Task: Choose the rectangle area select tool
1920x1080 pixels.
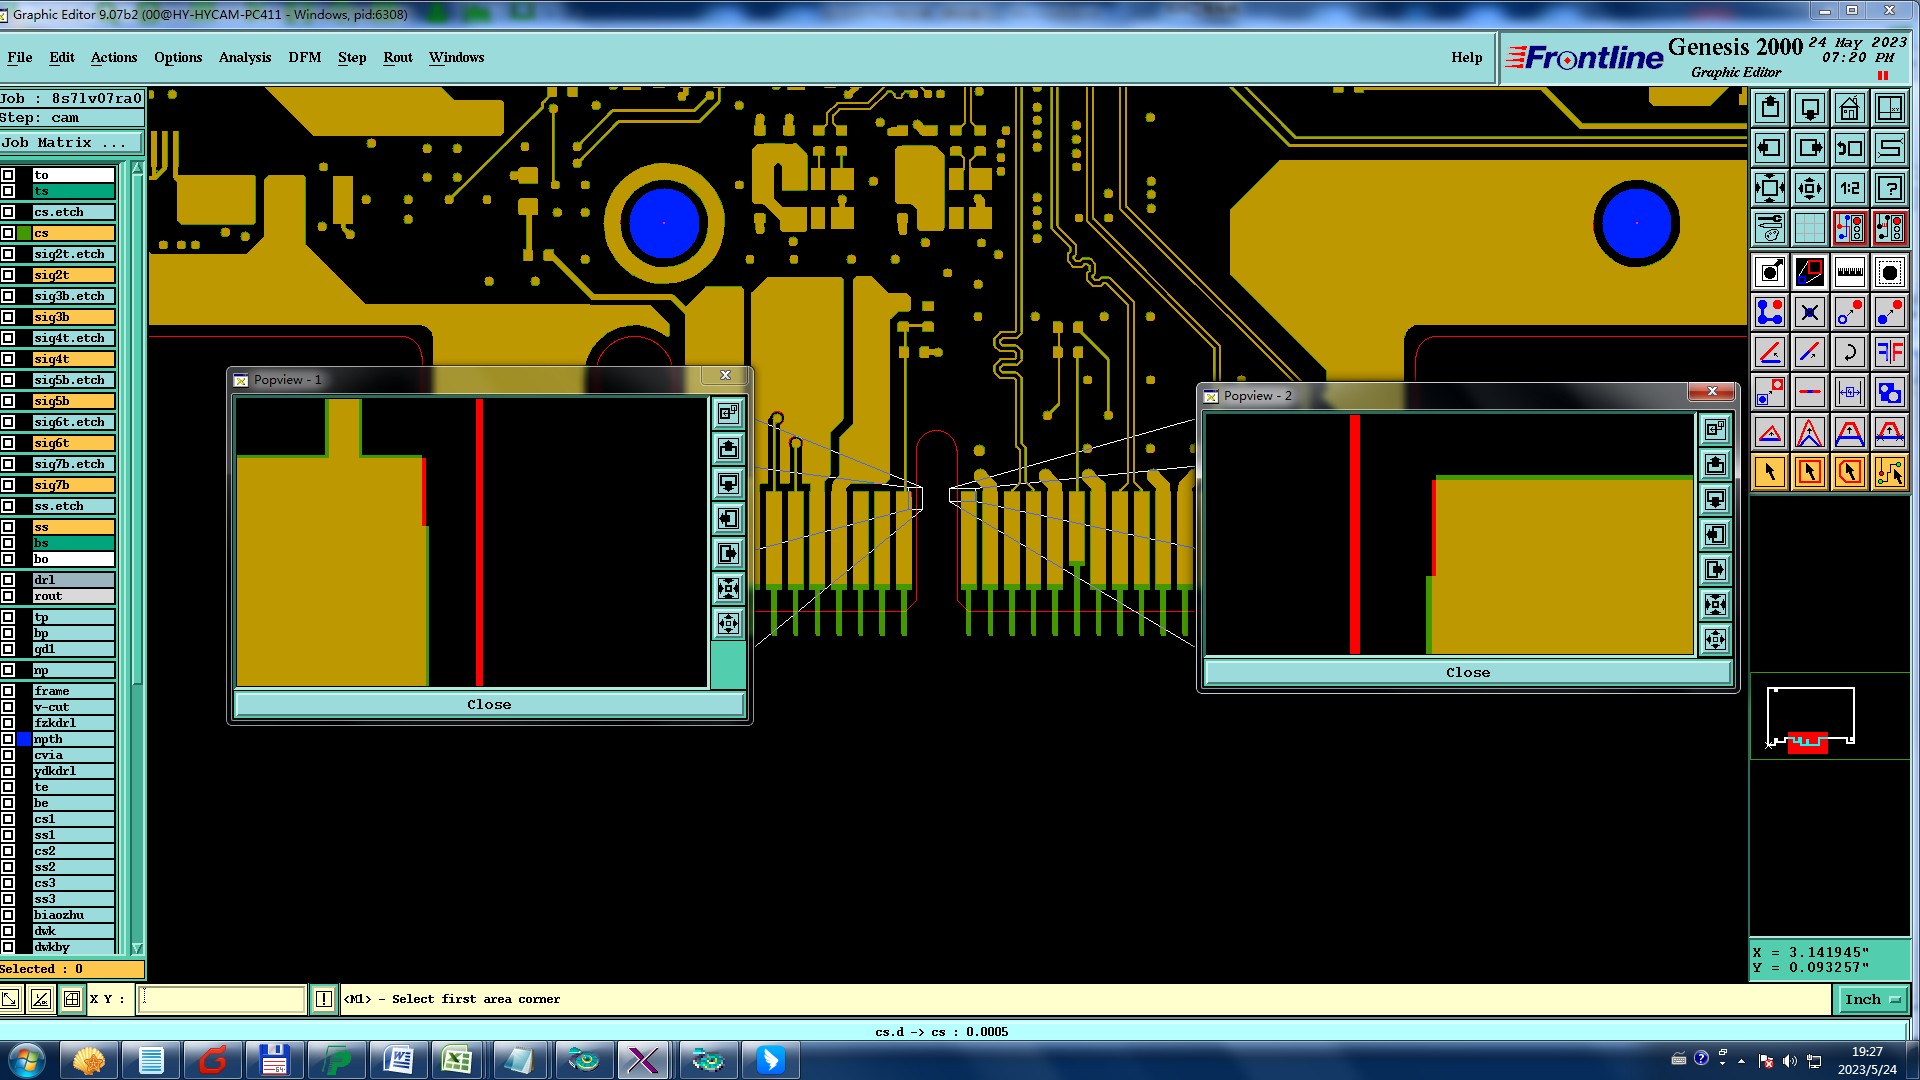Action: [1810, 472]
